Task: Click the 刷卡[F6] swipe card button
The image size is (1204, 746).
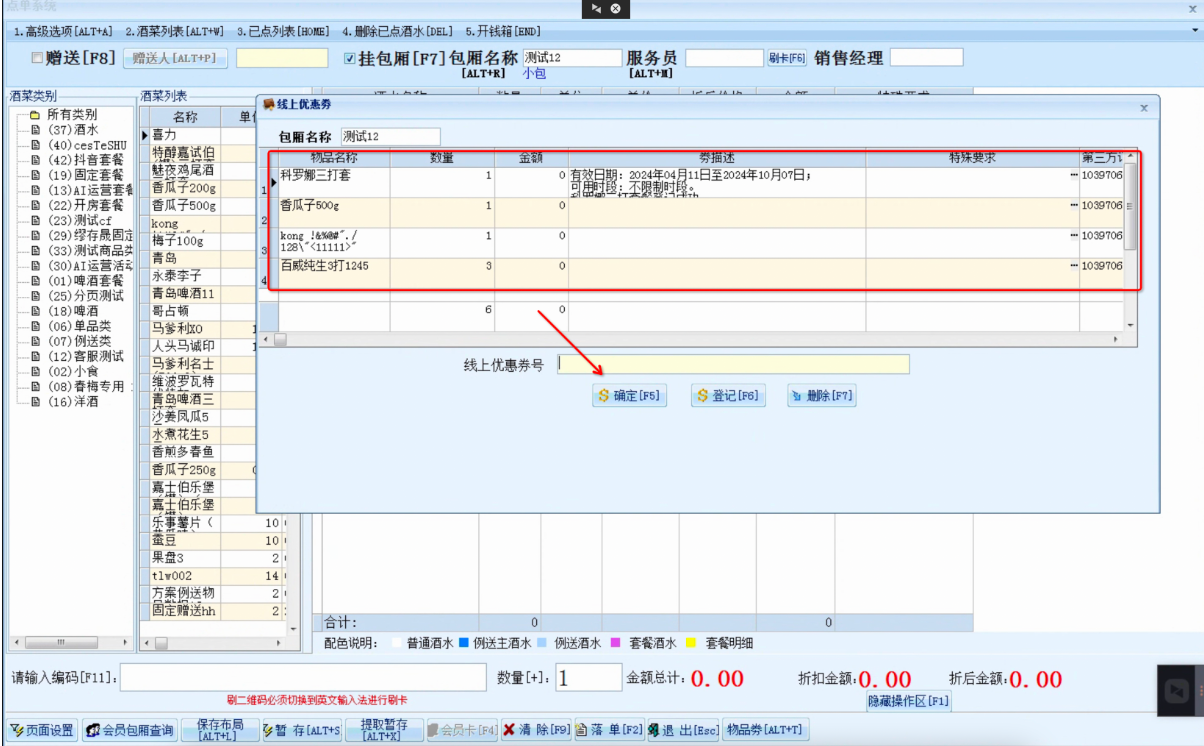Action: tap(789, 57)
